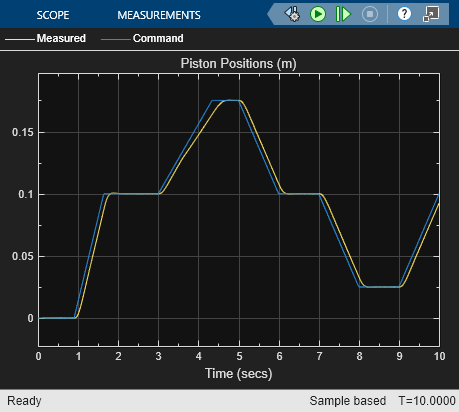Click the Step Back configuration icon
459x412 pixels.
pyautogui.click(x=292, y=14)
